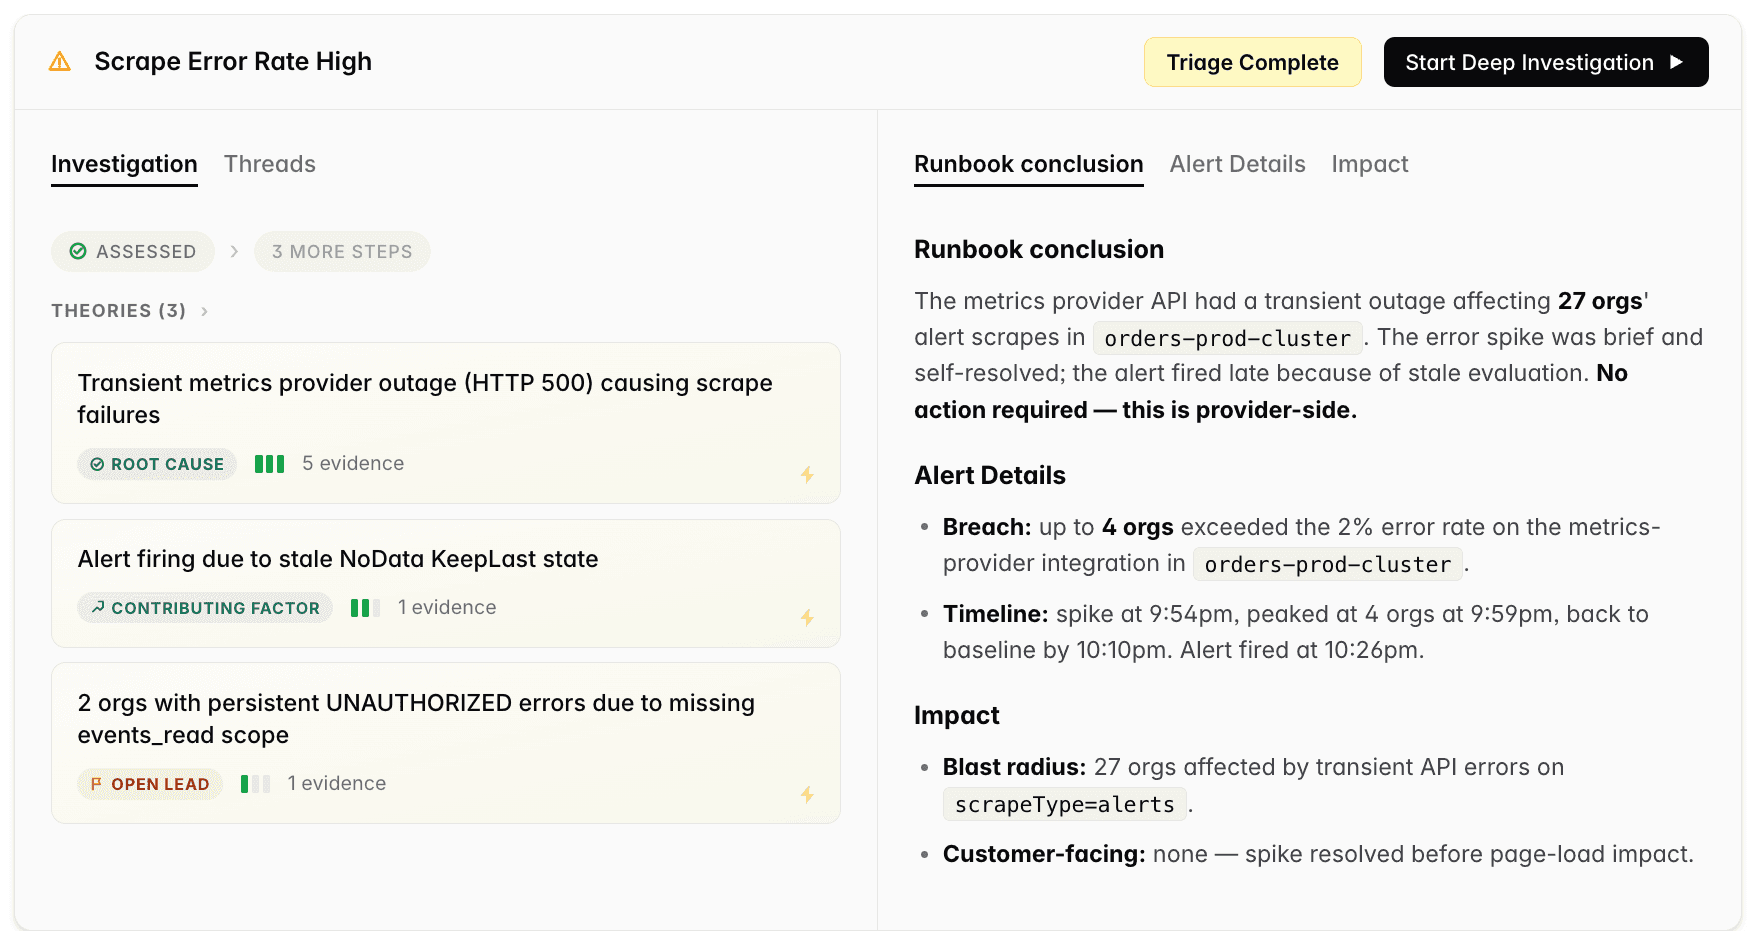Click the Triage Complete button
The width and height of the screenshot is (1760, 944).
click(1253, 62)
